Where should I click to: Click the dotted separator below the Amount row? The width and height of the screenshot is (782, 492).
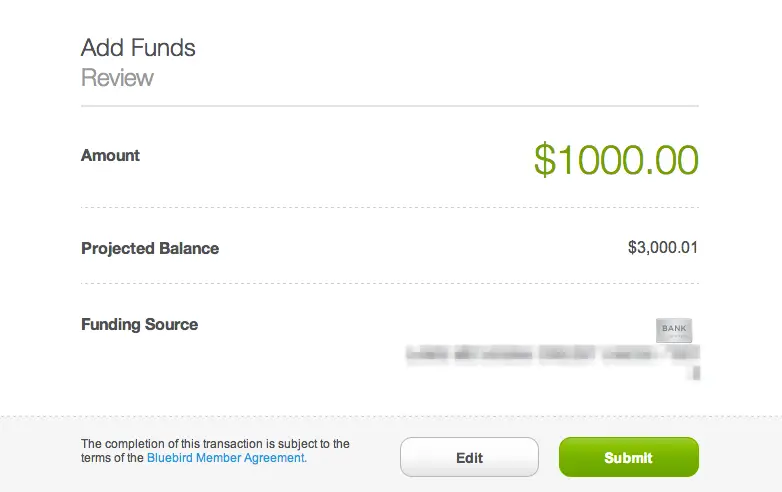click(x=390, y=207)
